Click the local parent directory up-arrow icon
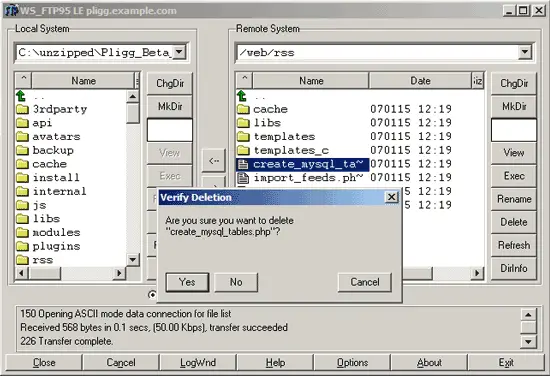The height and width of the screenshot is (376, 550). [x=21, y=95]
